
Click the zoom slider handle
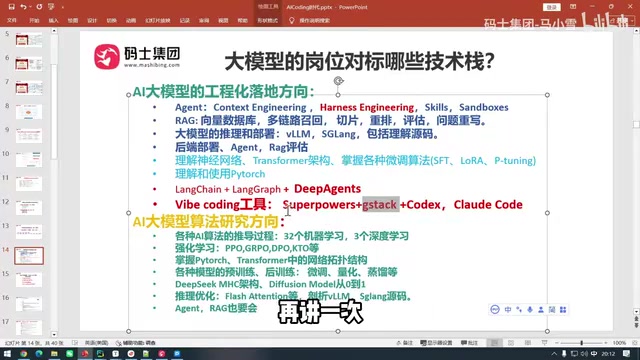[x=582, y=343]
